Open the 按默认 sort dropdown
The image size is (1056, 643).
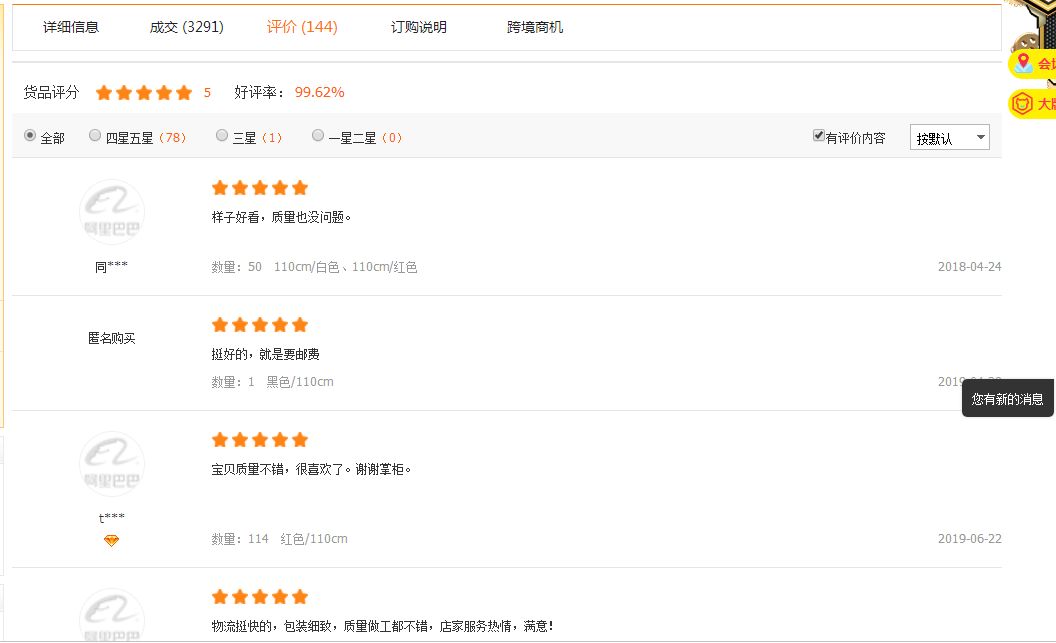point(949,138)
